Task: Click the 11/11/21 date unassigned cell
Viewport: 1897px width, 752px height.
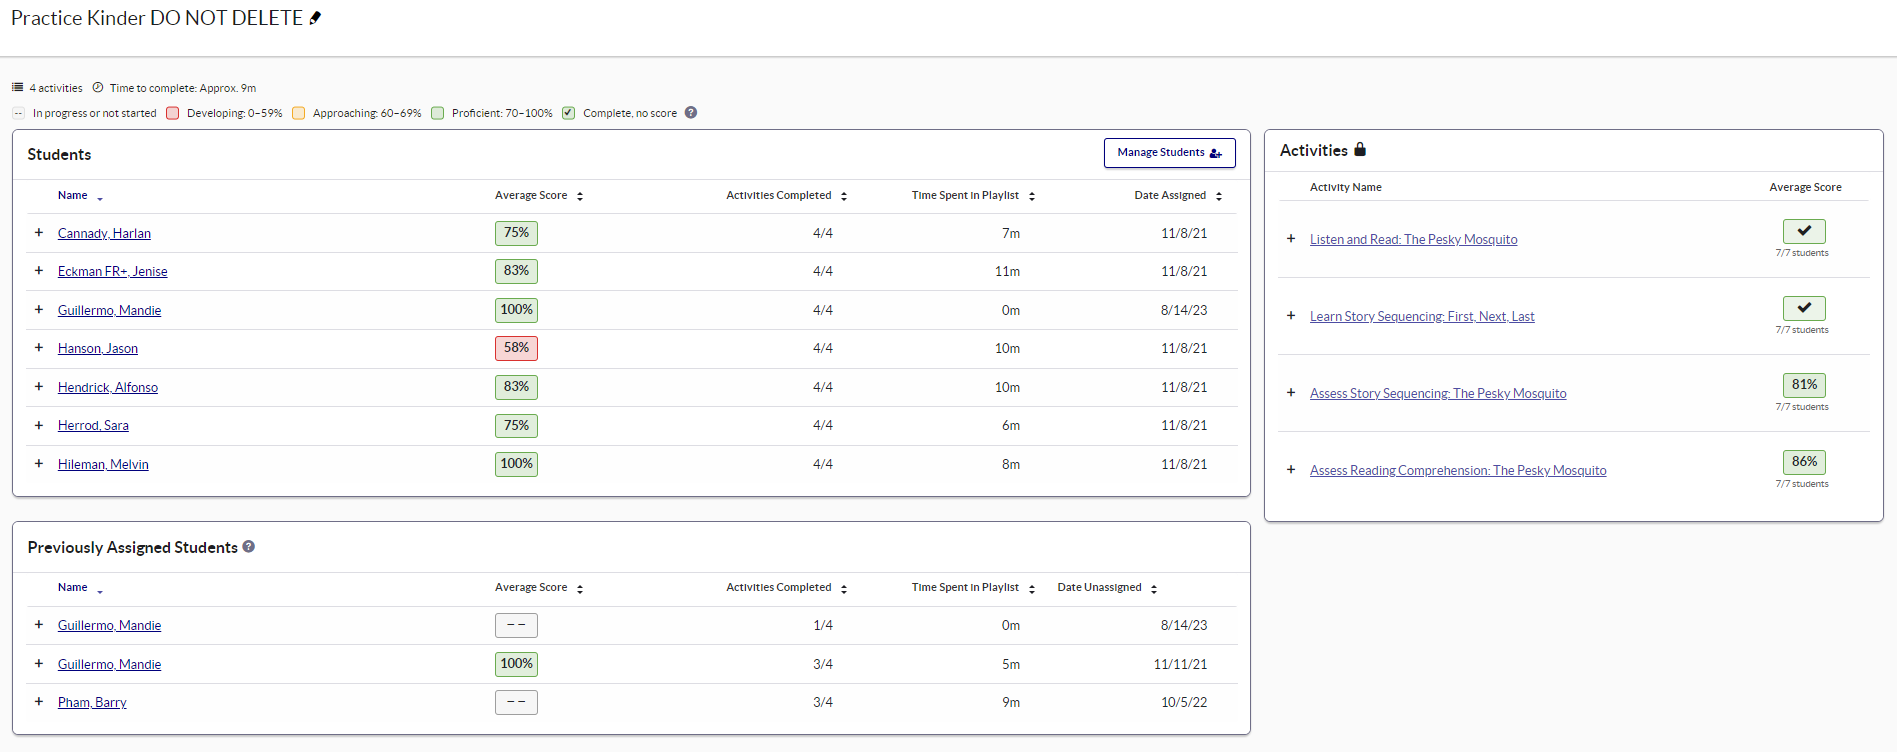Action: click(x=1180, y=664)
